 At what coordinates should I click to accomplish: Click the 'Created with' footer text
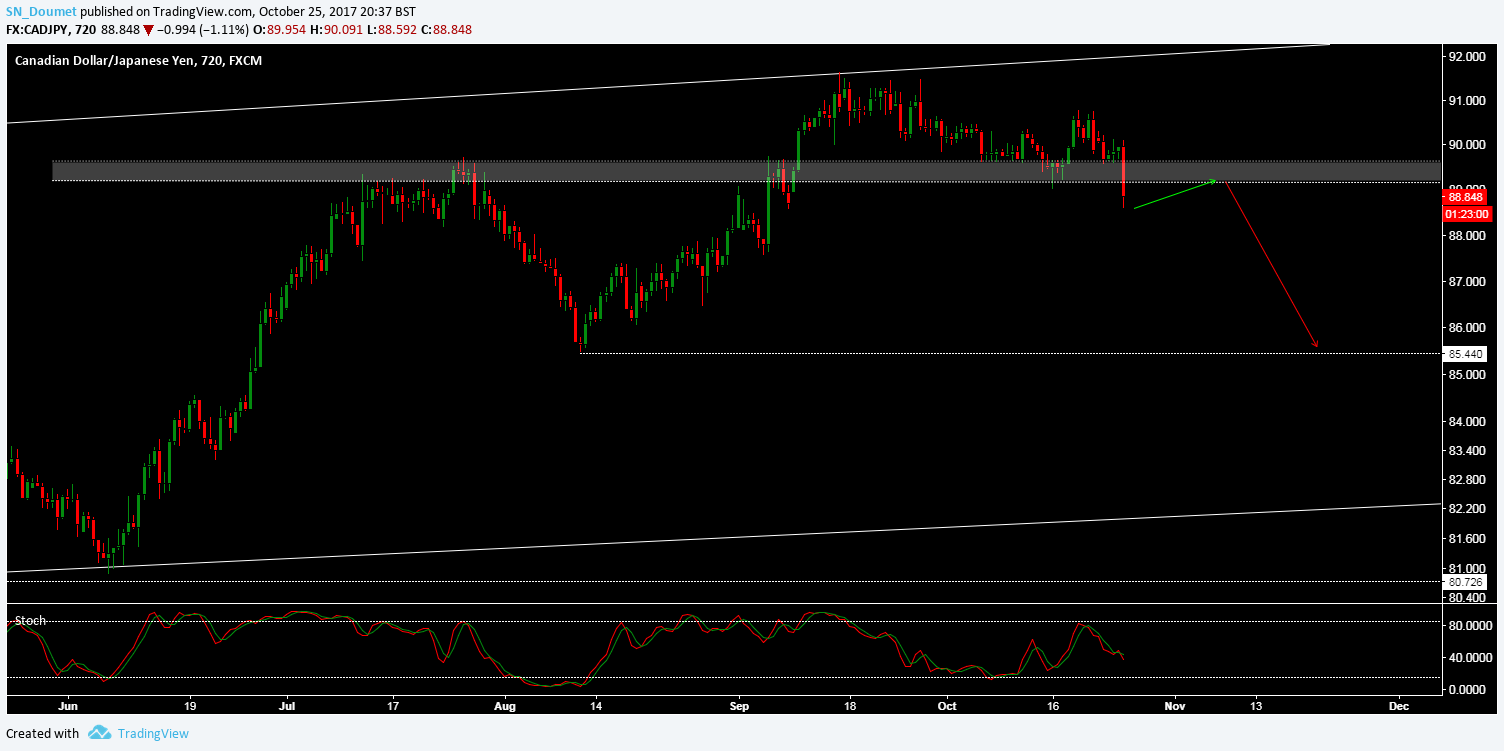click(x=43, y=733)
